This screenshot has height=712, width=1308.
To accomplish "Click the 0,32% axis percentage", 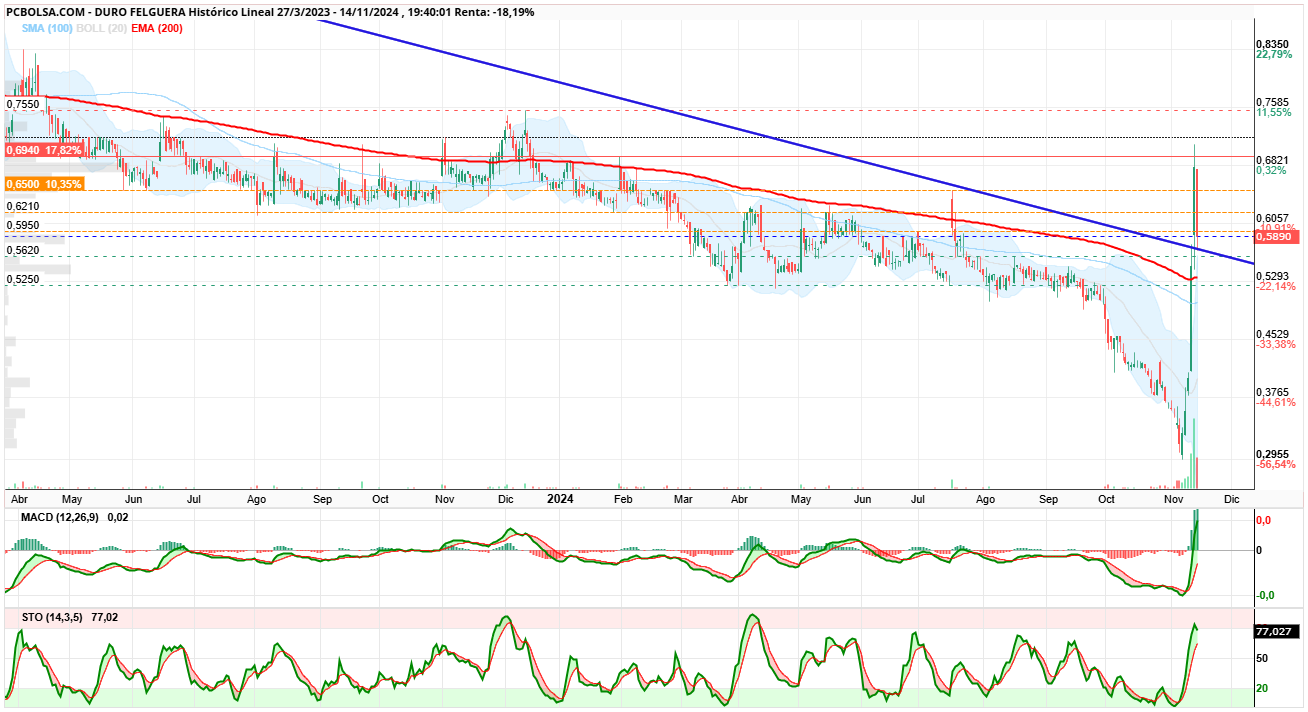I will point(1271,171).
